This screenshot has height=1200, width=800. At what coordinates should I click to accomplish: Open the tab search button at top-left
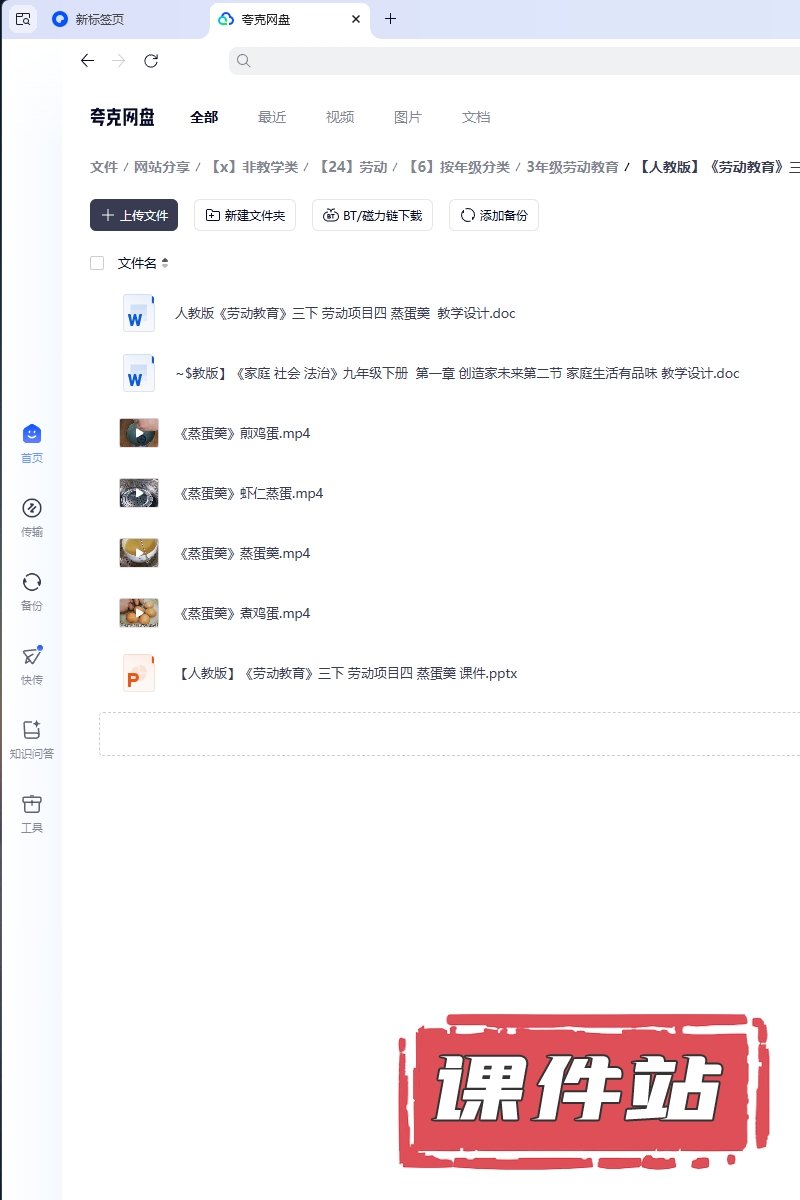[x=23, y=19]
